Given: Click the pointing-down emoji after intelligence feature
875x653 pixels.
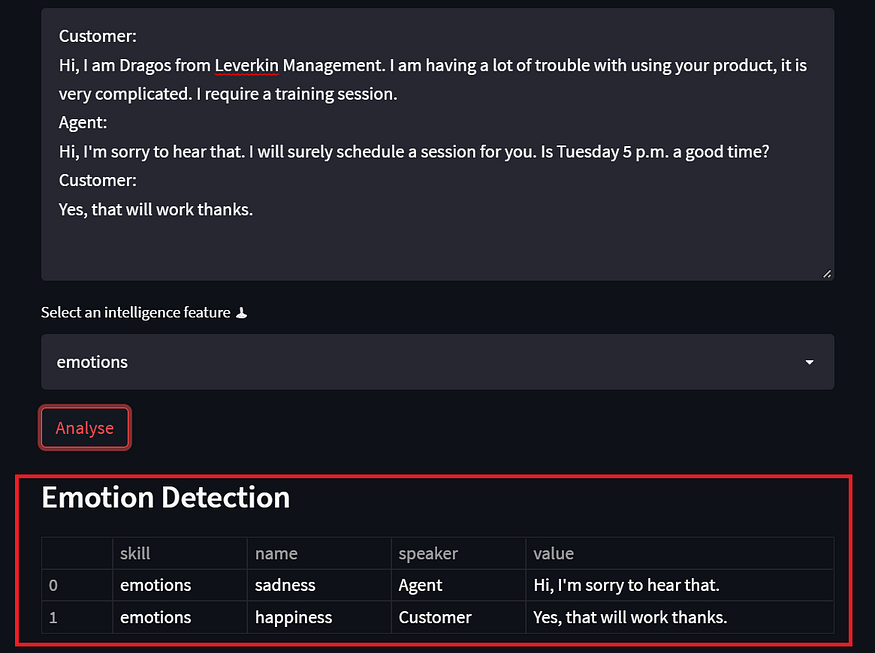Looking at the screenshot, I should pos(241,313).
